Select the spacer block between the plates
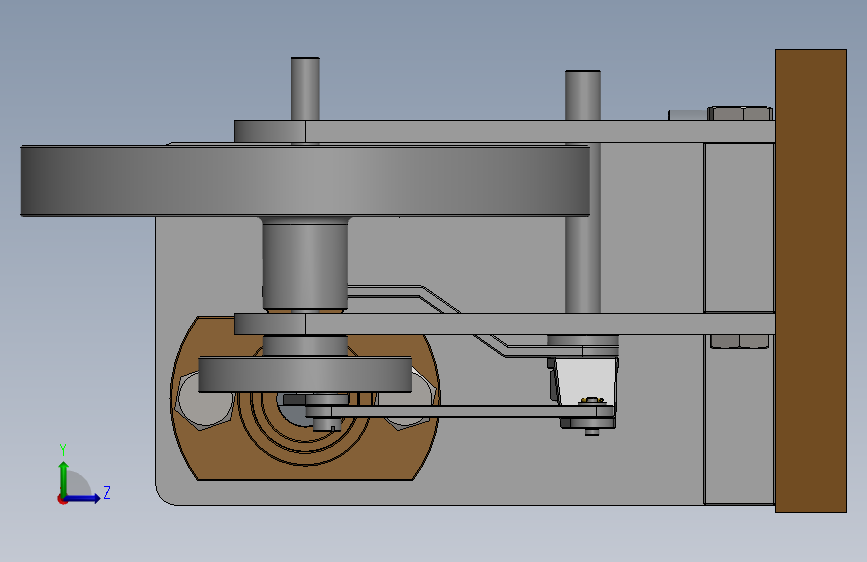The image size is (867, 562). pyautogui.click(x=739, y=227)
